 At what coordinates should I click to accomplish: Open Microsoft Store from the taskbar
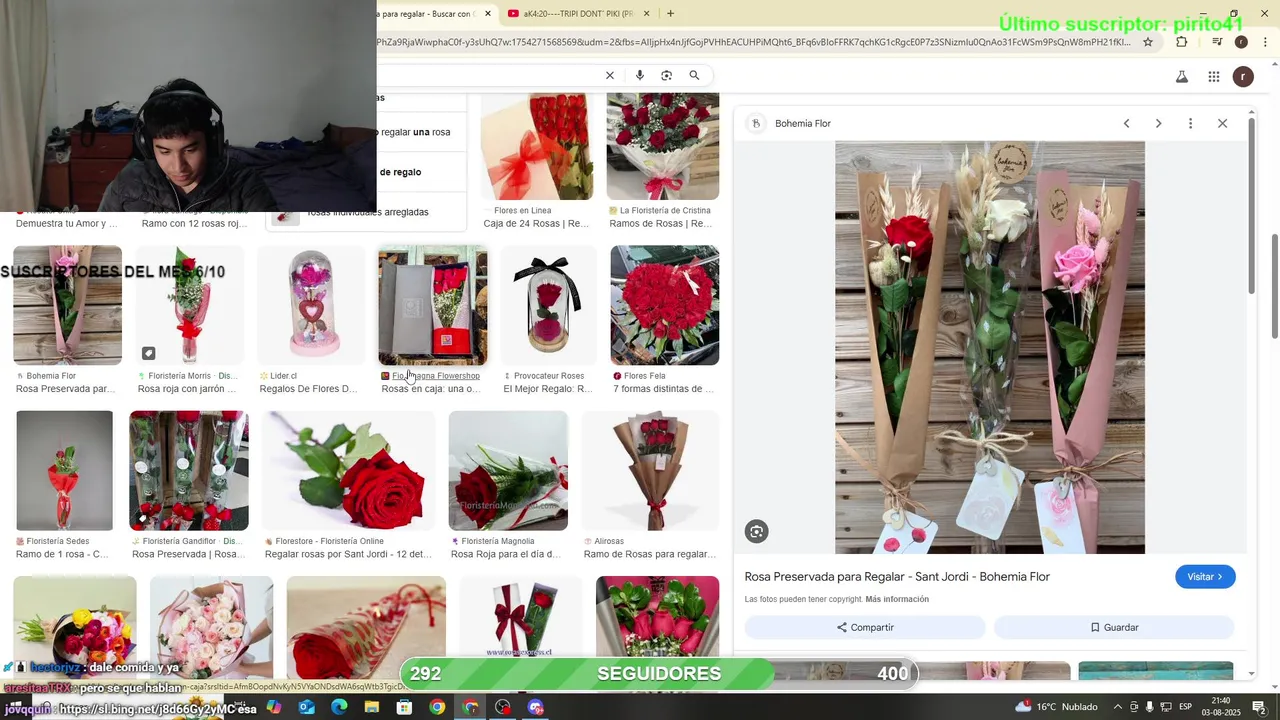404,707
